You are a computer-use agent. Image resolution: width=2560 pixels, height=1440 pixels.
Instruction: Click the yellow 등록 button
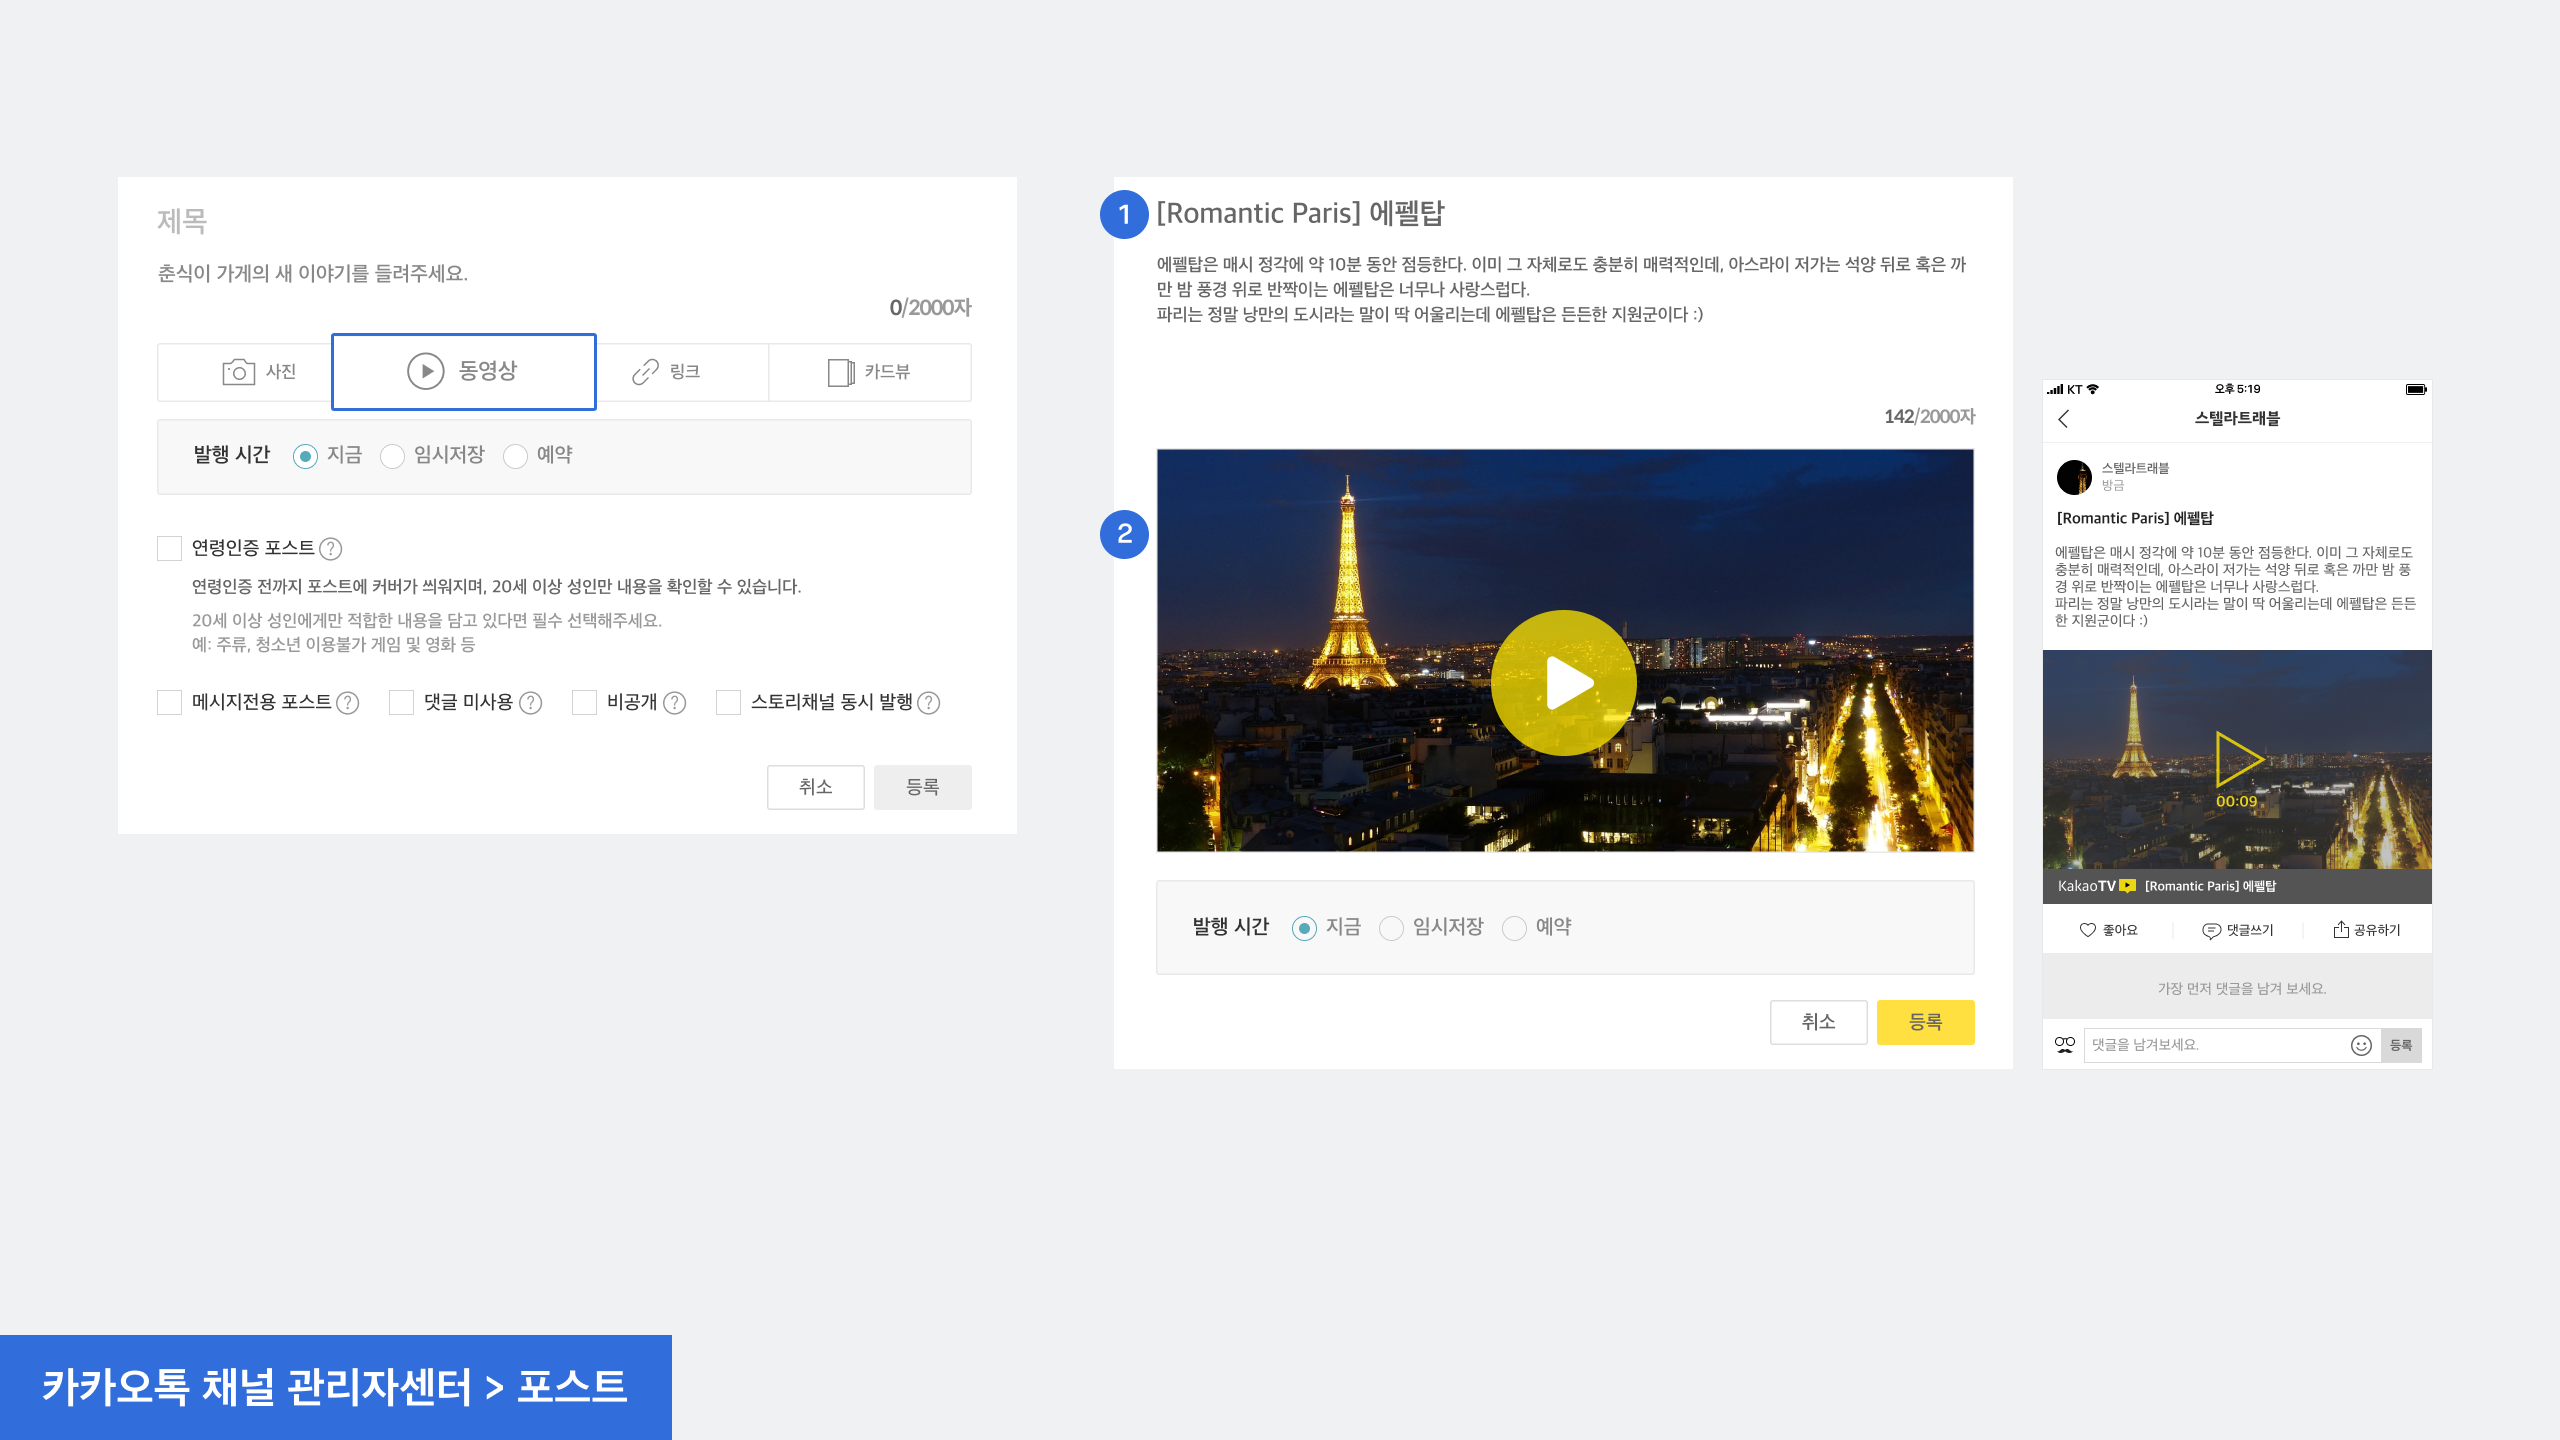1925,1022
